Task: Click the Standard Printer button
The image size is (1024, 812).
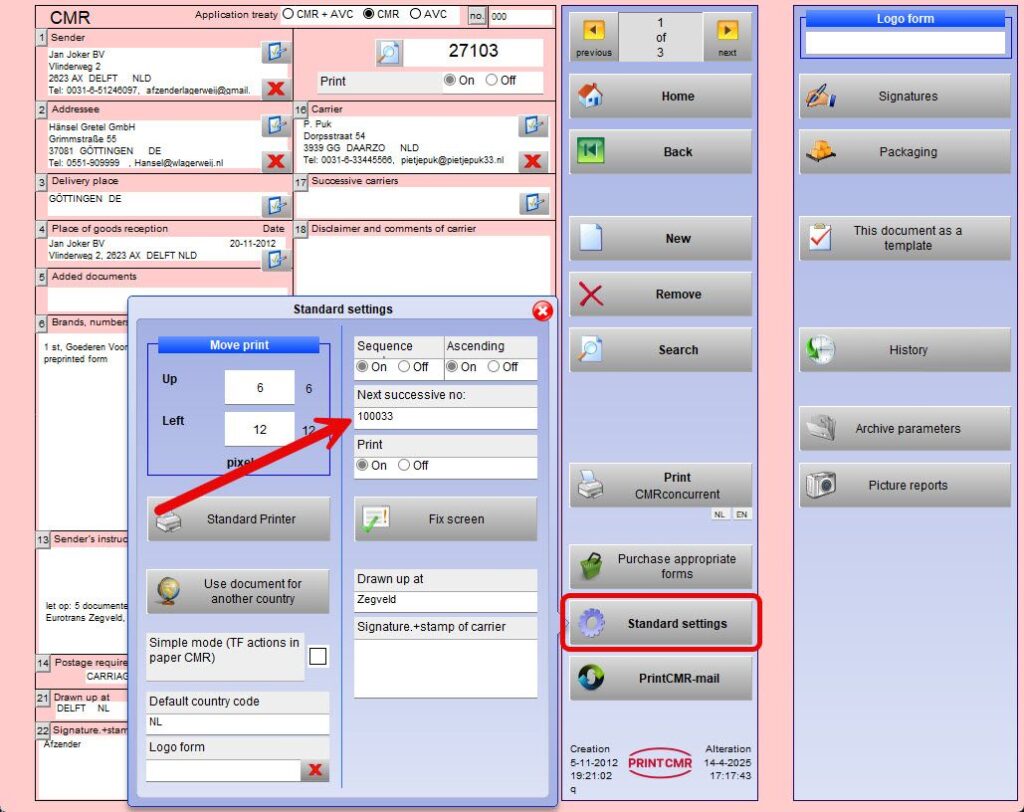Action: (x=238, y=519)
